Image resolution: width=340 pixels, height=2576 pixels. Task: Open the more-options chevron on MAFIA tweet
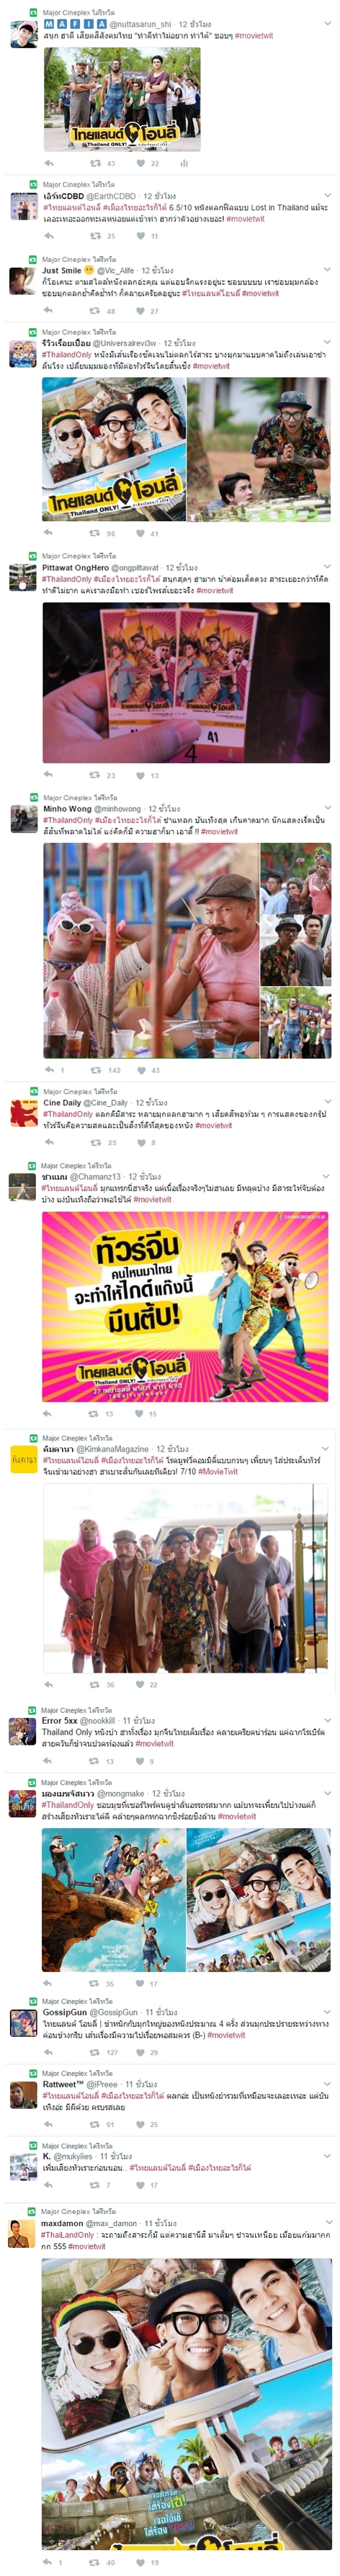[x=326, y=23]
